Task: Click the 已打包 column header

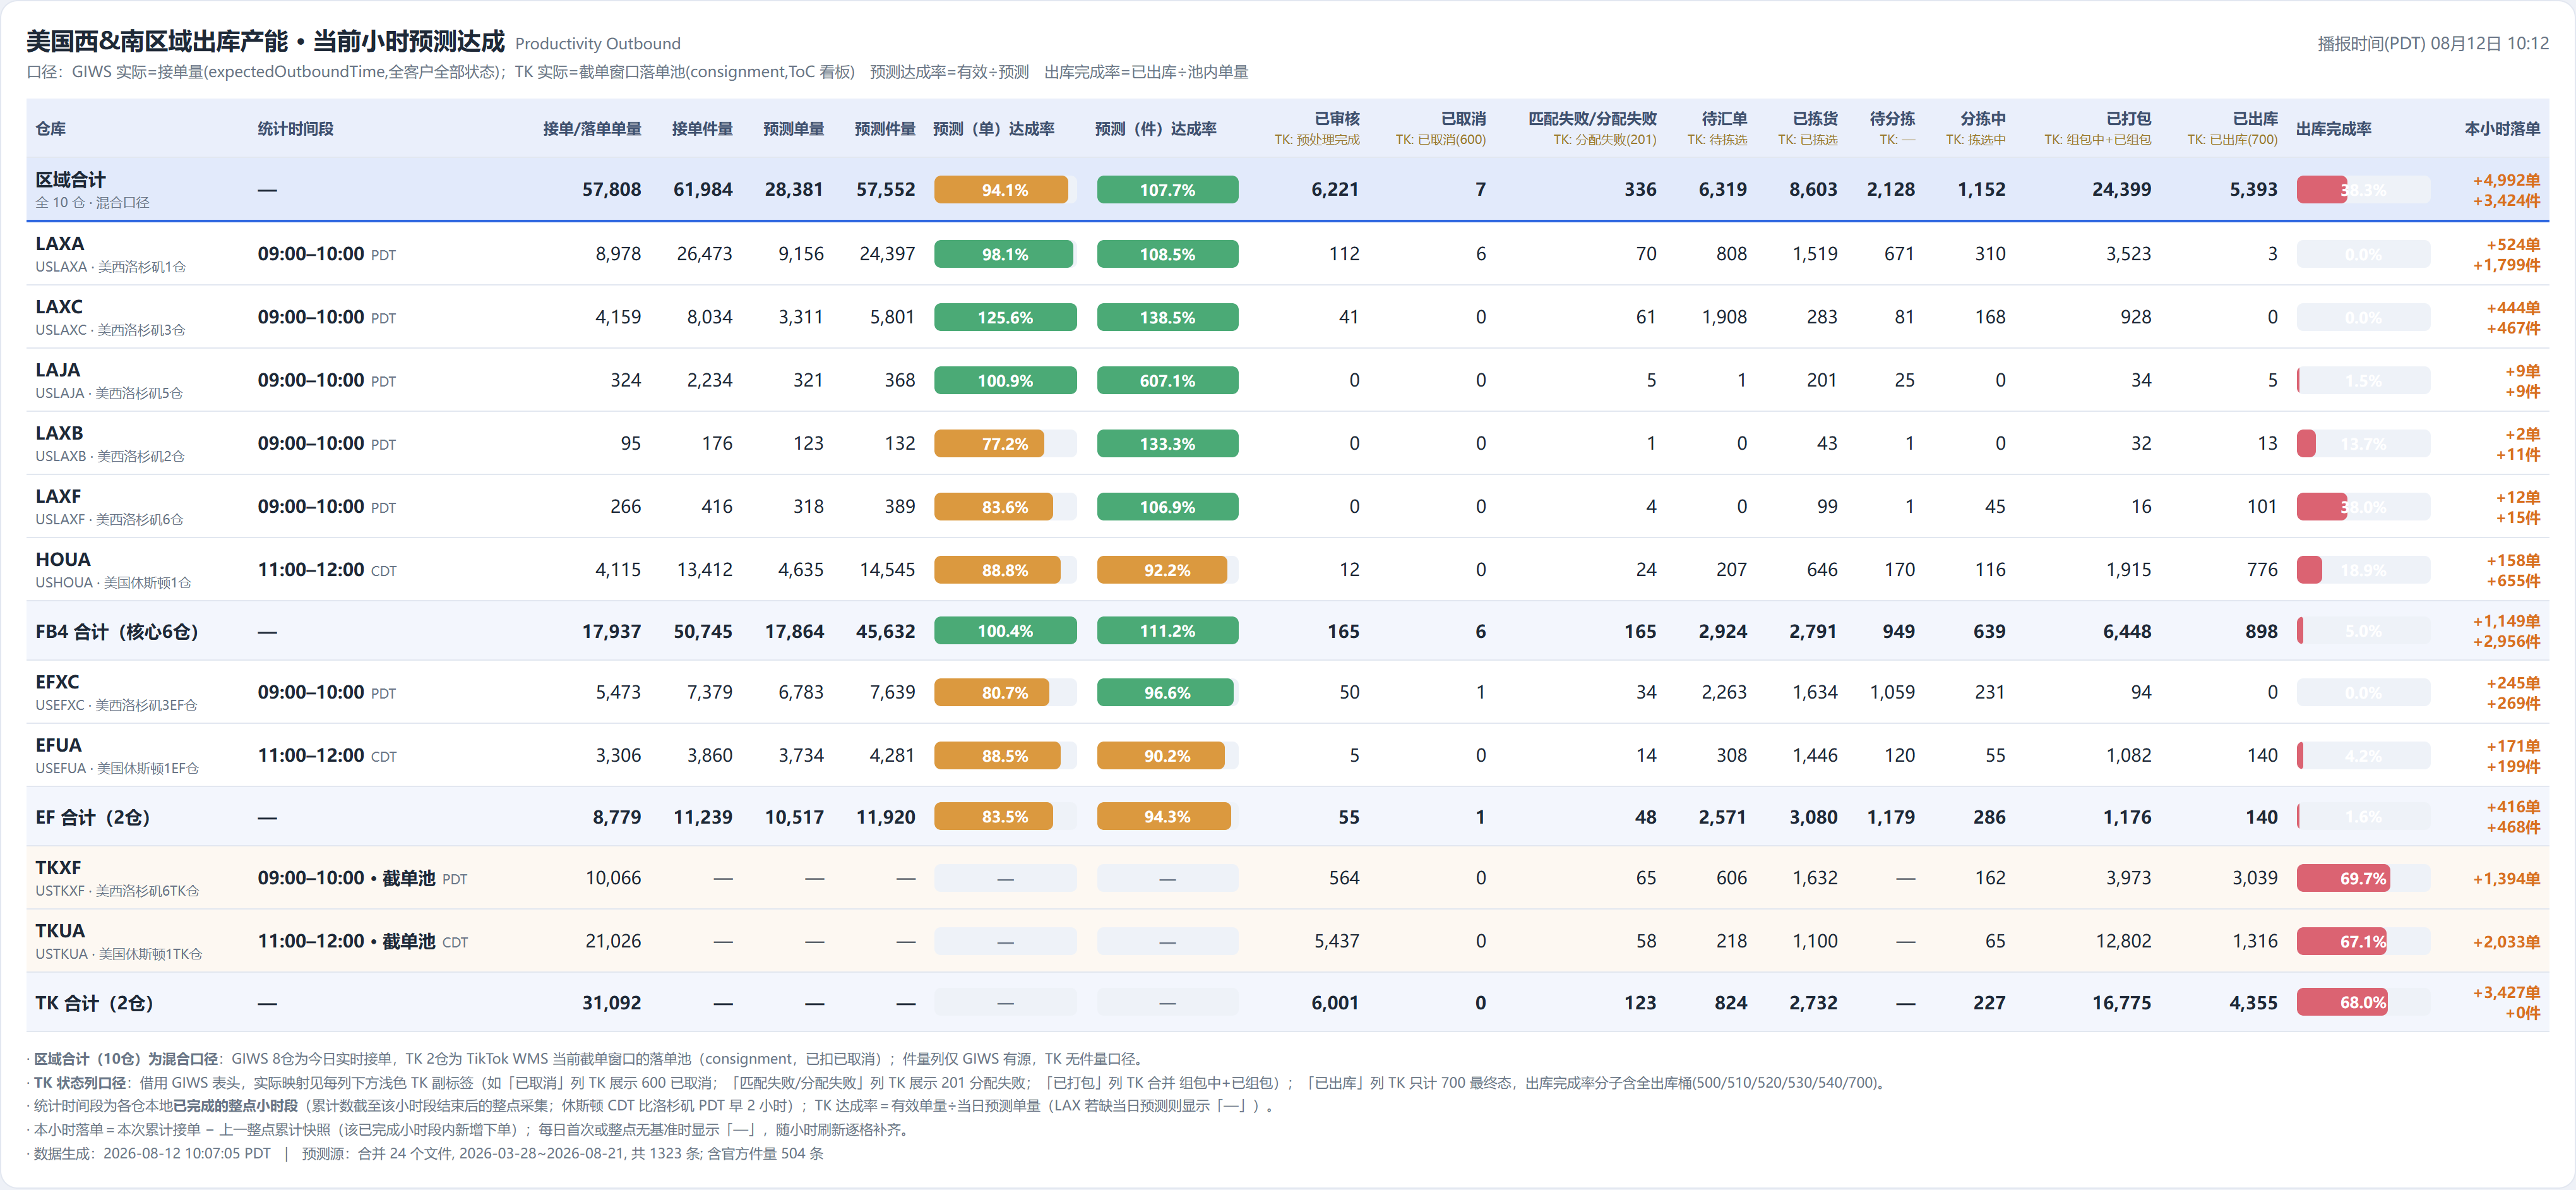Action: 2128,119
